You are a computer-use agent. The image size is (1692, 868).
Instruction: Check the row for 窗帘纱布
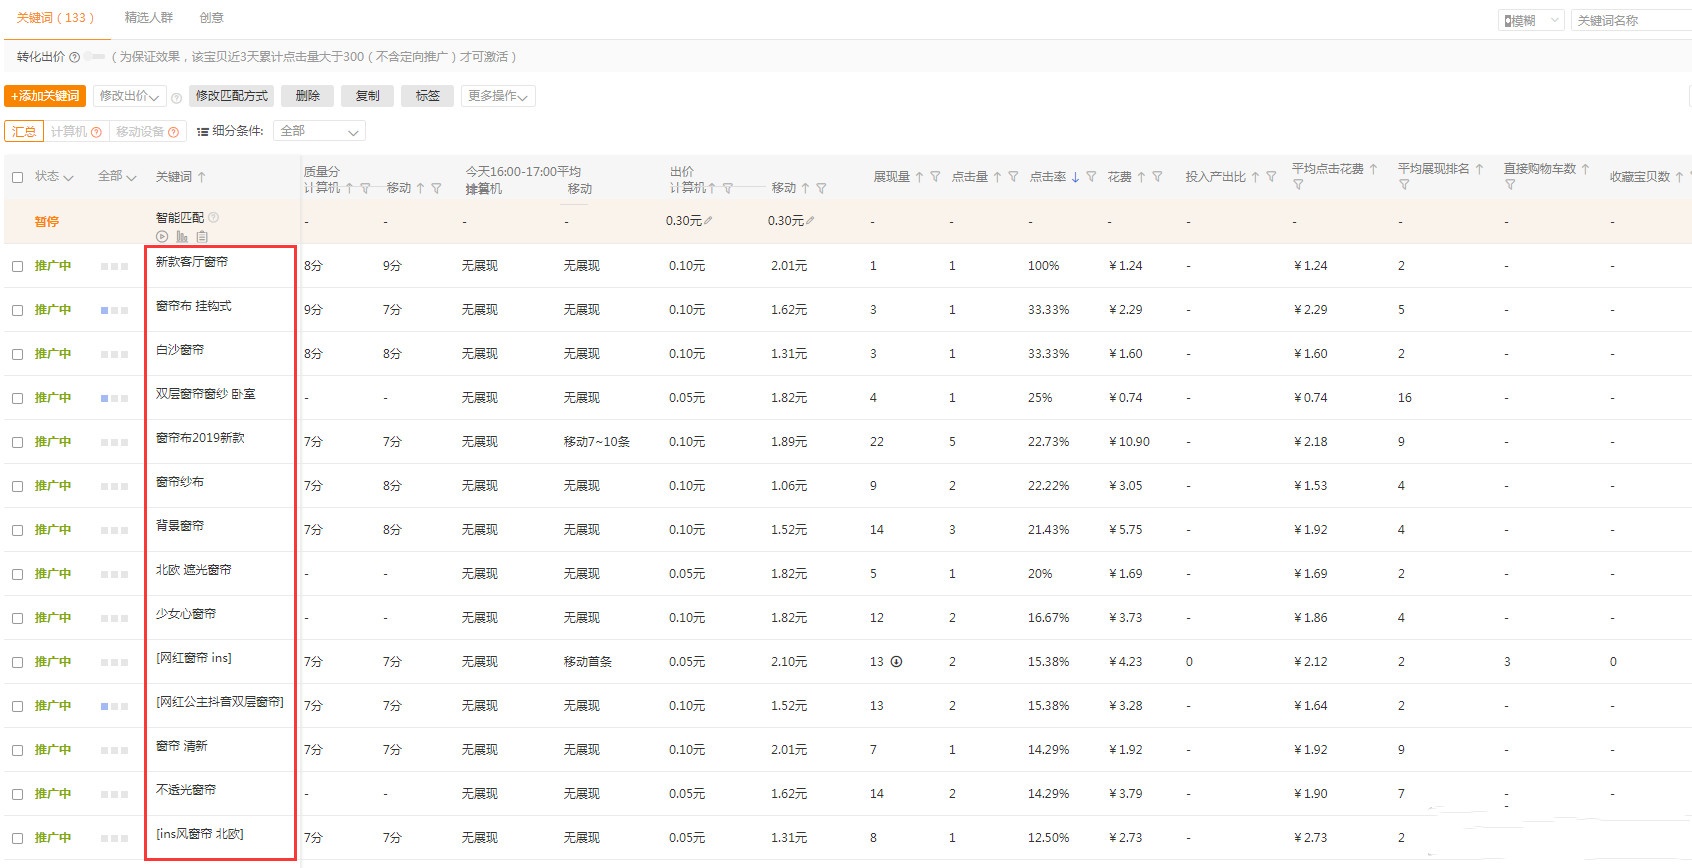[x=17, y=486]
